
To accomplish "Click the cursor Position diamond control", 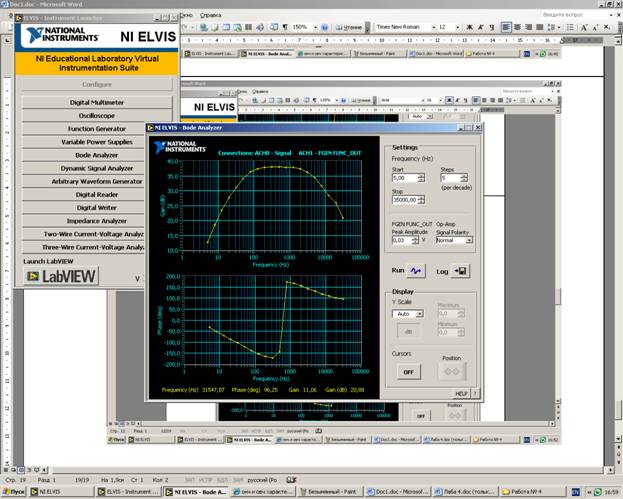I will (452, 372).
